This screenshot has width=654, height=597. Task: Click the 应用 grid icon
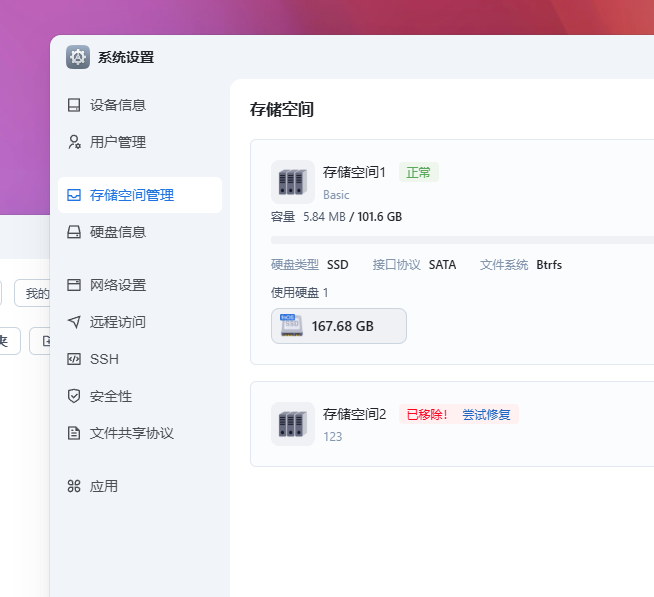click(x=74, y=486)
